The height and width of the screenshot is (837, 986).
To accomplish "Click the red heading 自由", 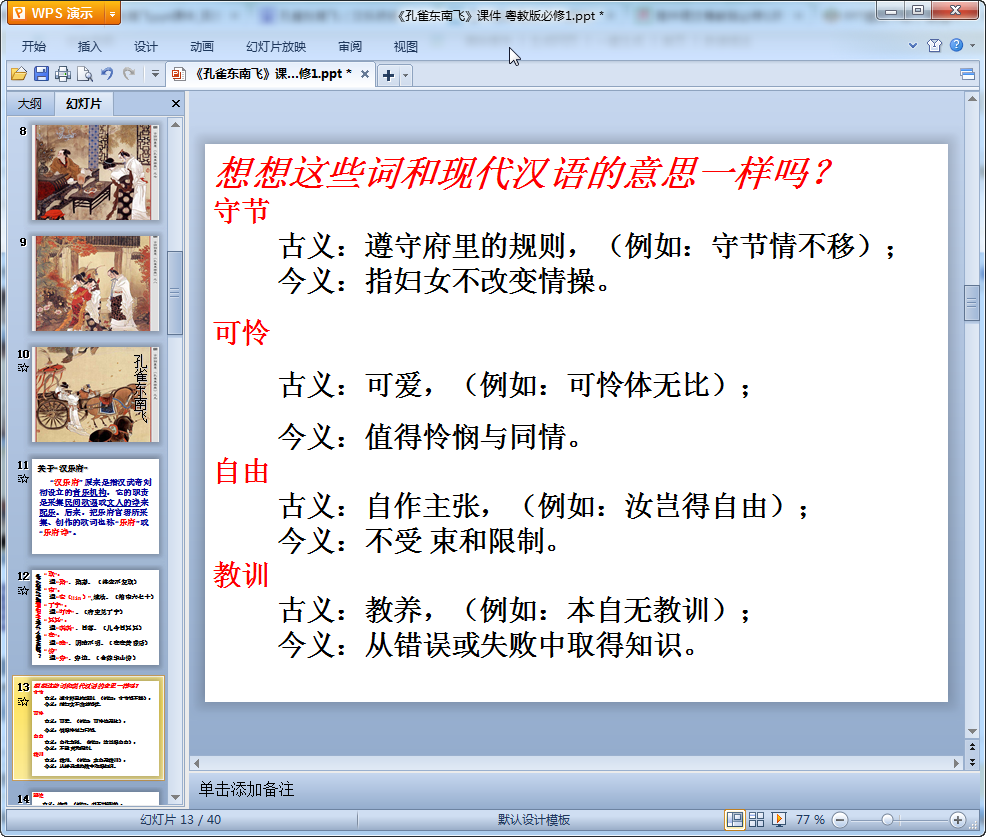I will [x=241, y=472].
